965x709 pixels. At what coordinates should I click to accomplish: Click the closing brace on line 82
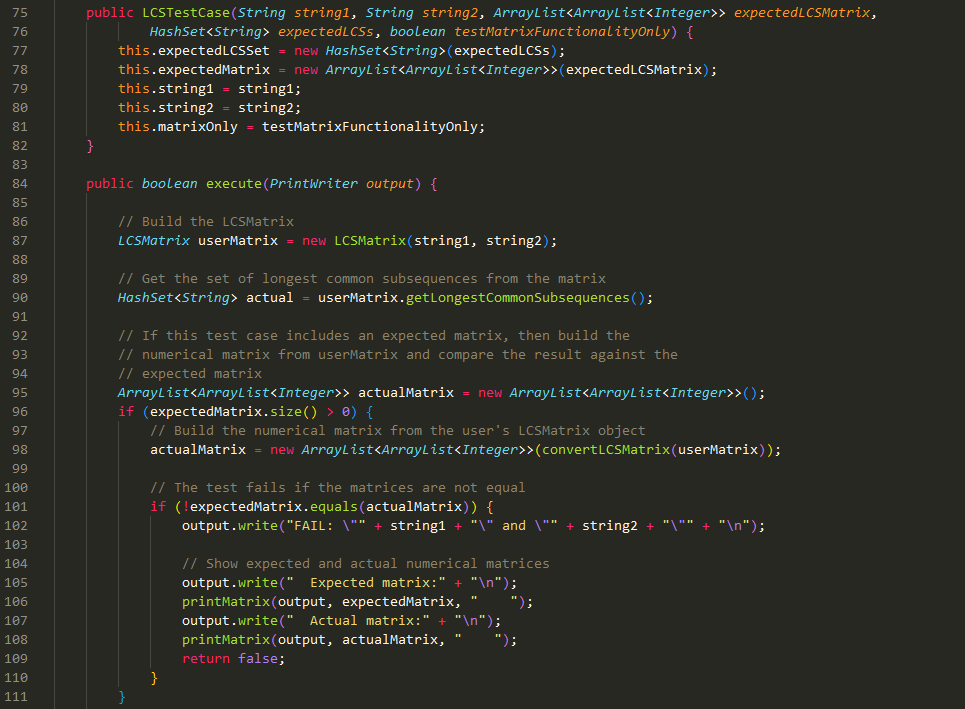(90, 146)
